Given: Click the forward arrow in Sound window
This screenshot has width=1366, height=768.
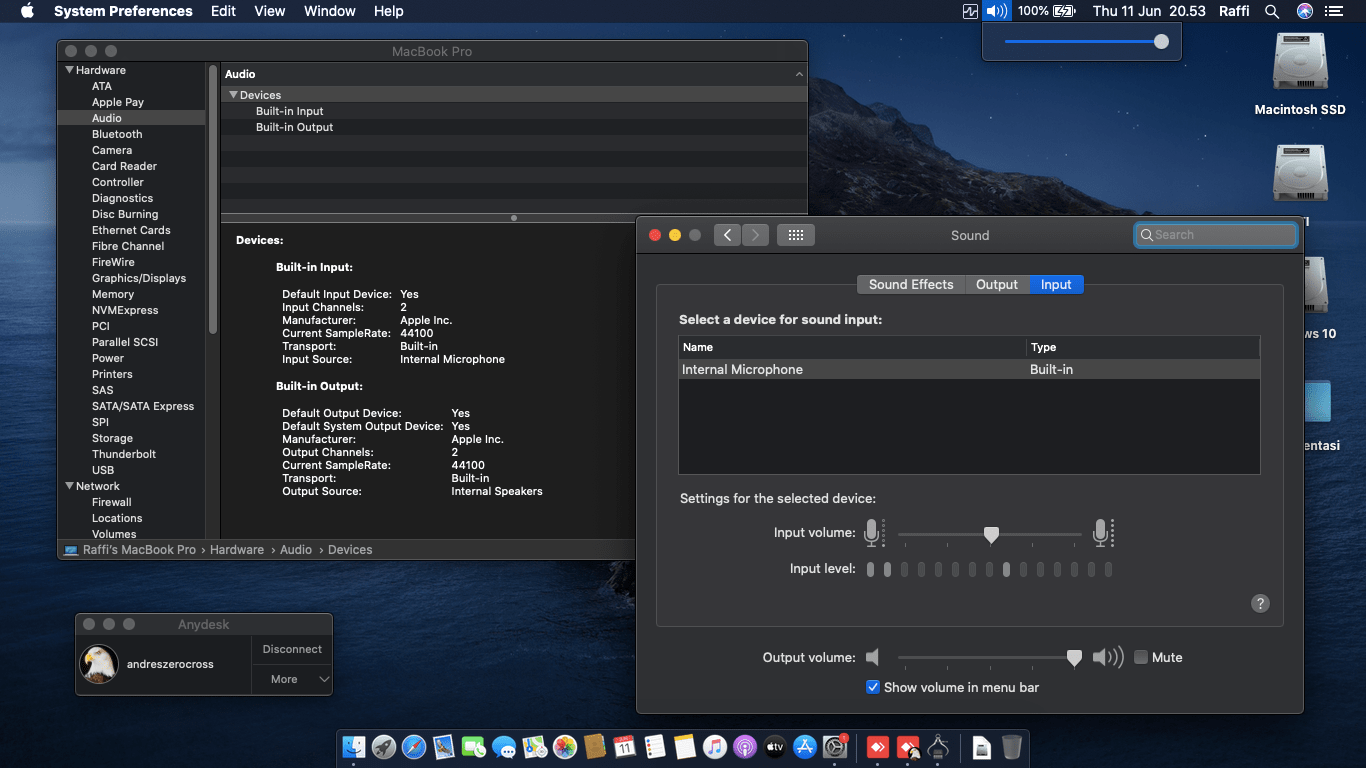Looking at the screenshot, I should tap(755, 235).
